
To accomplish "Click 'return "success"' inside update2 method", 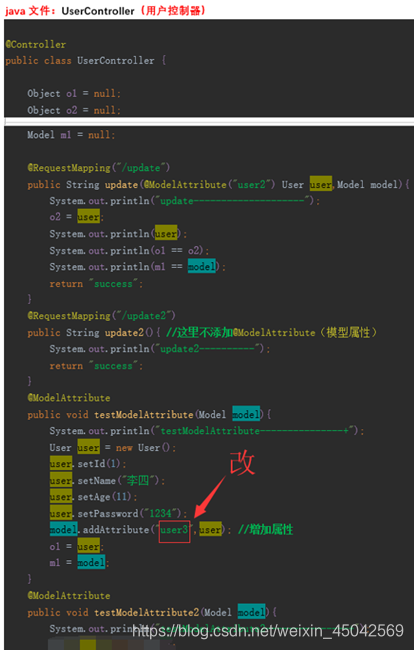I will pos(96,366).
